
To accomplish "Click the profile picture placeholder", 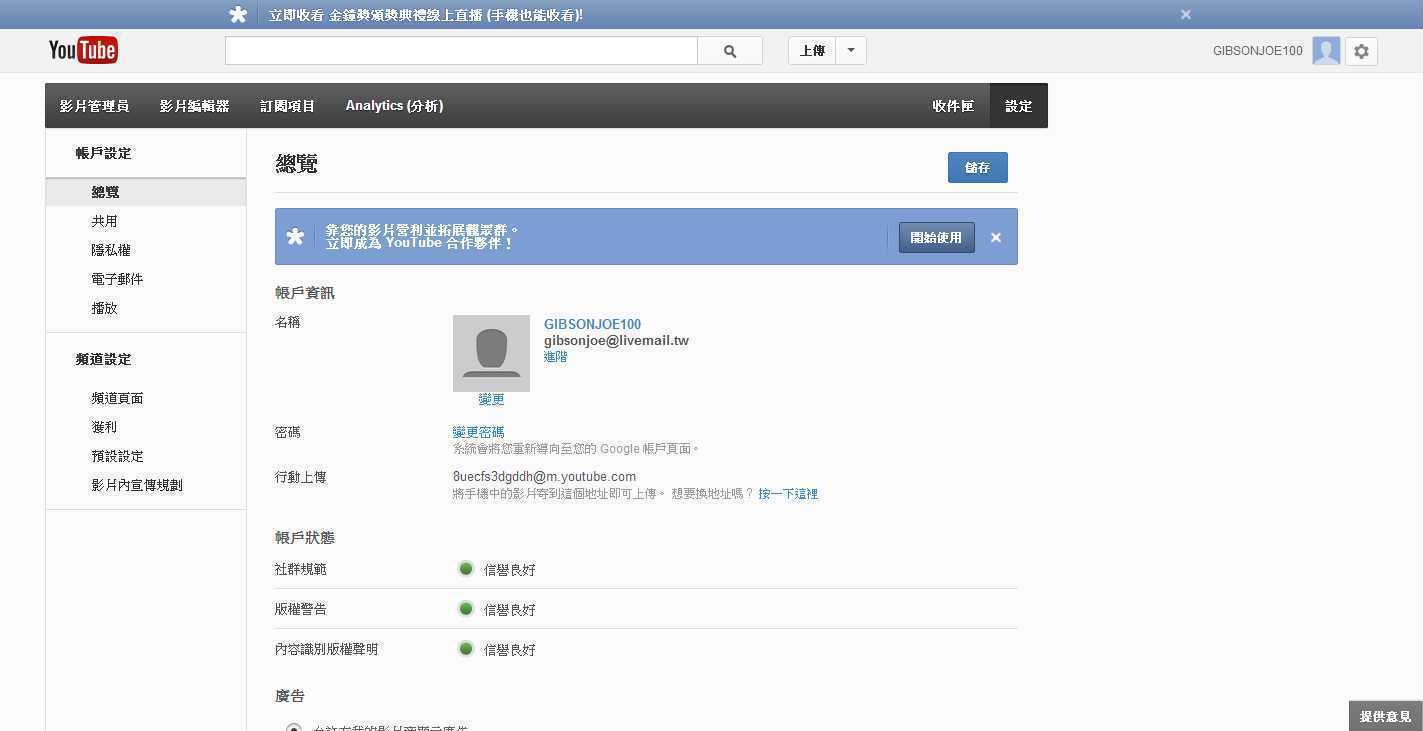I will [x=491, y=353].
